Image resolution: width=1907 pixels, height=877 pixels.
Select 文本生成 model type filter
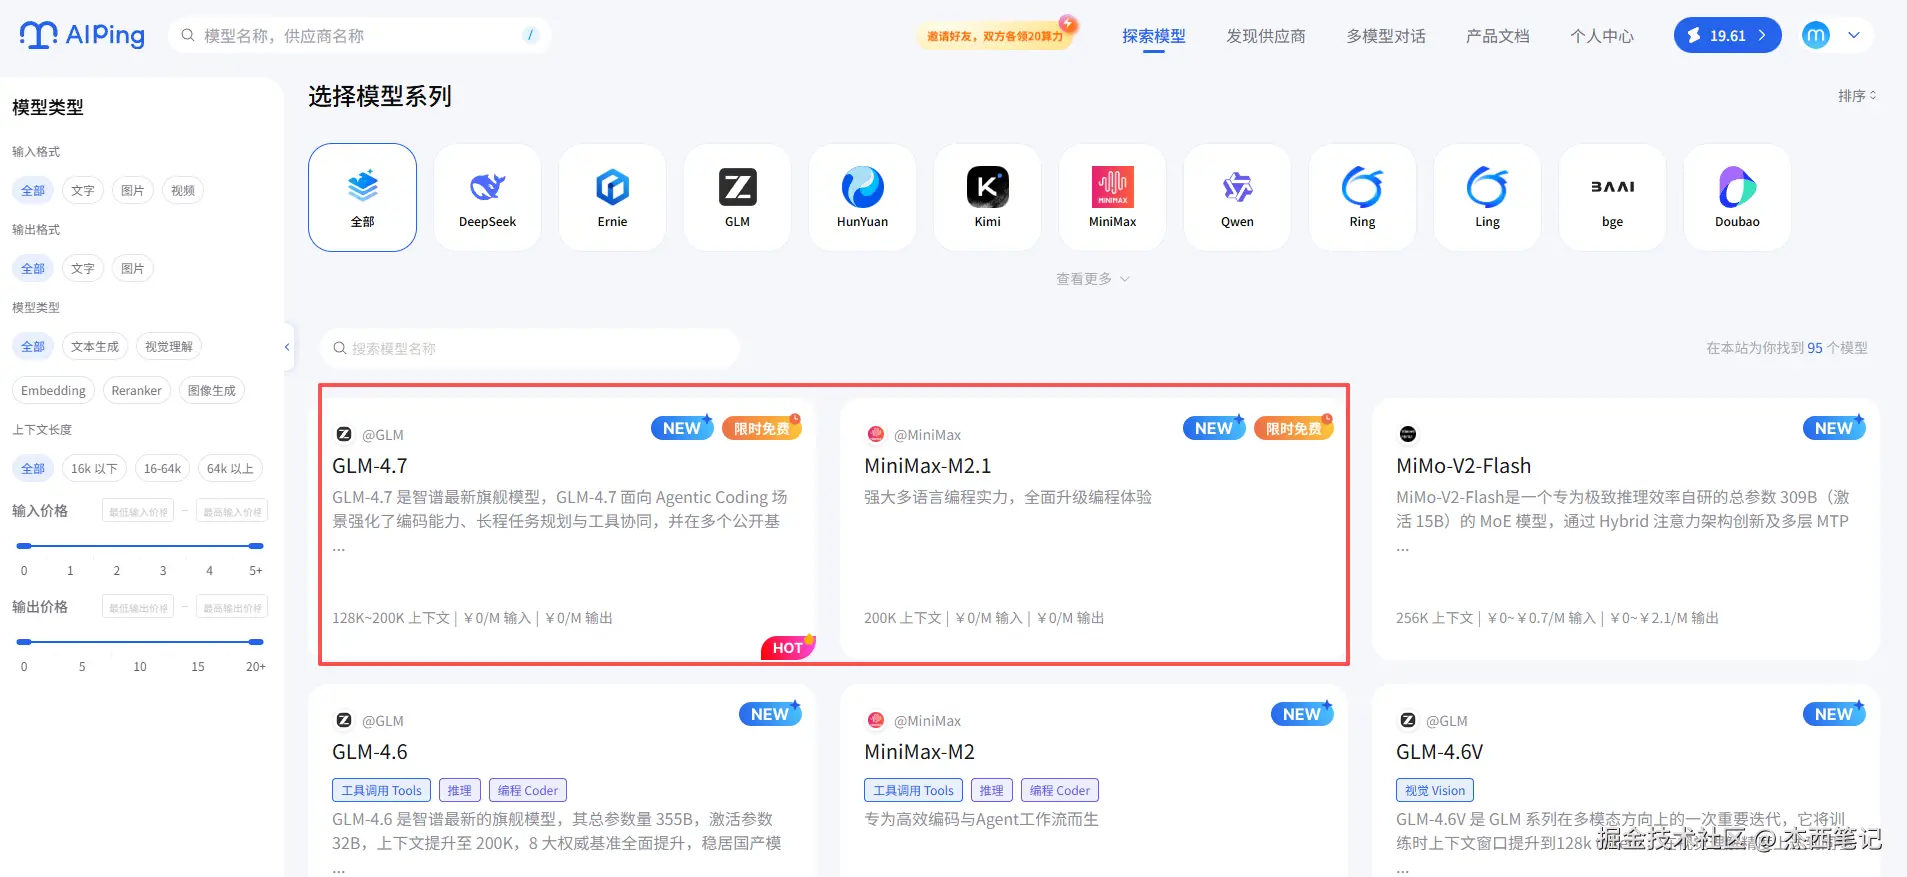[95, 346]
